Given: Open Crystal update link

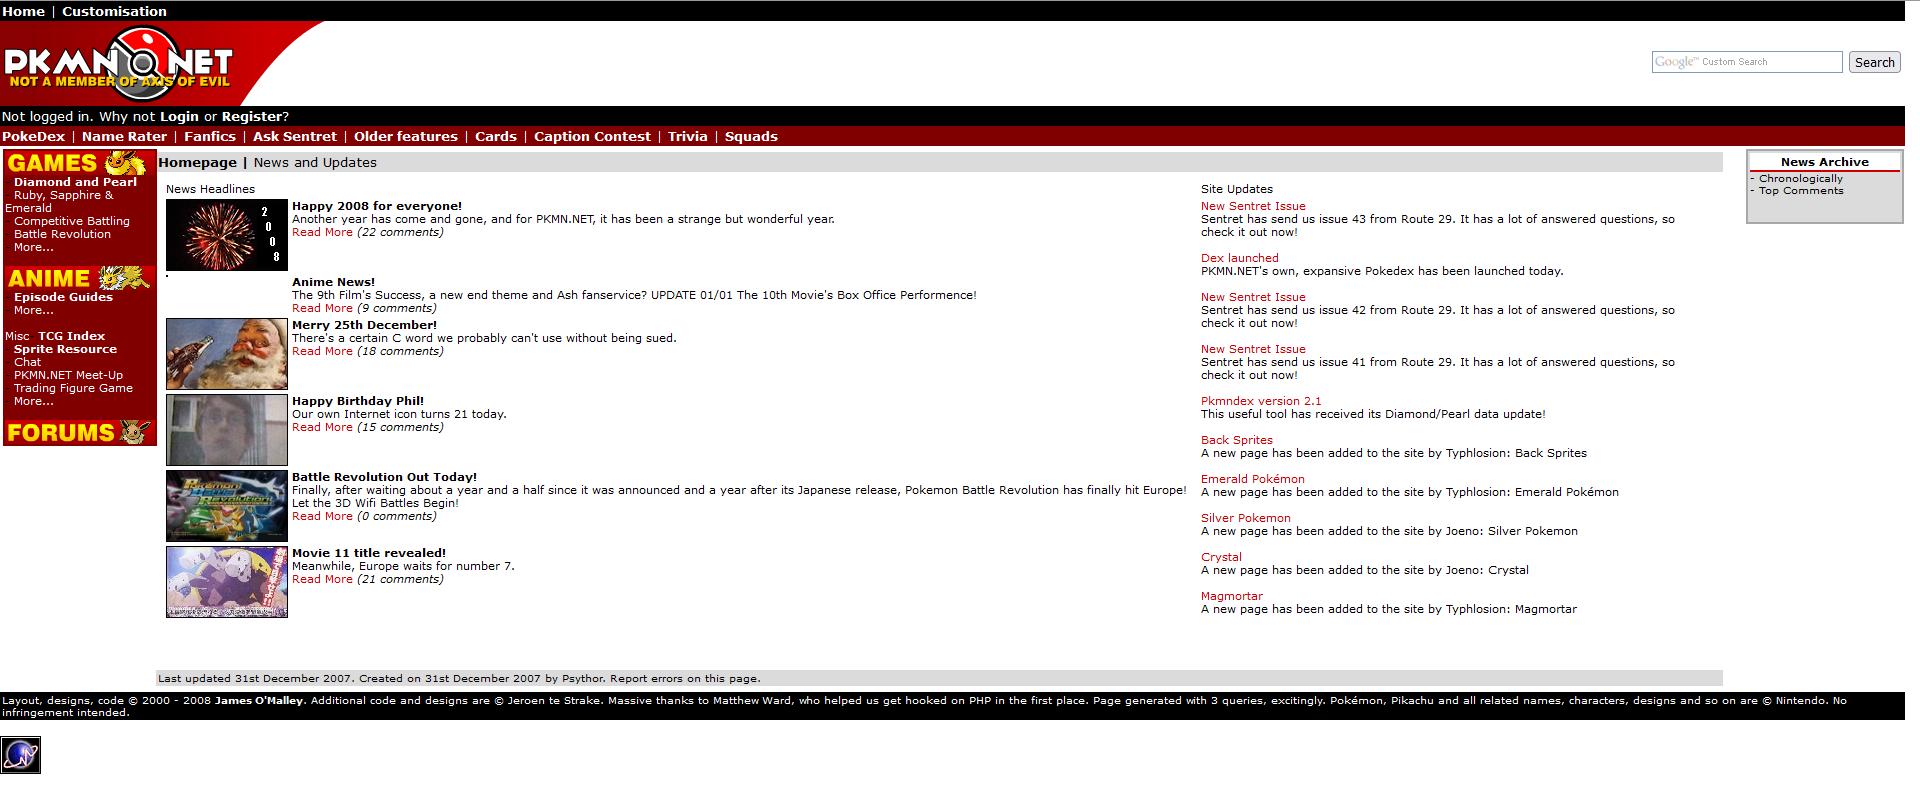Looking at the screenshot, I should [1221, 557].
